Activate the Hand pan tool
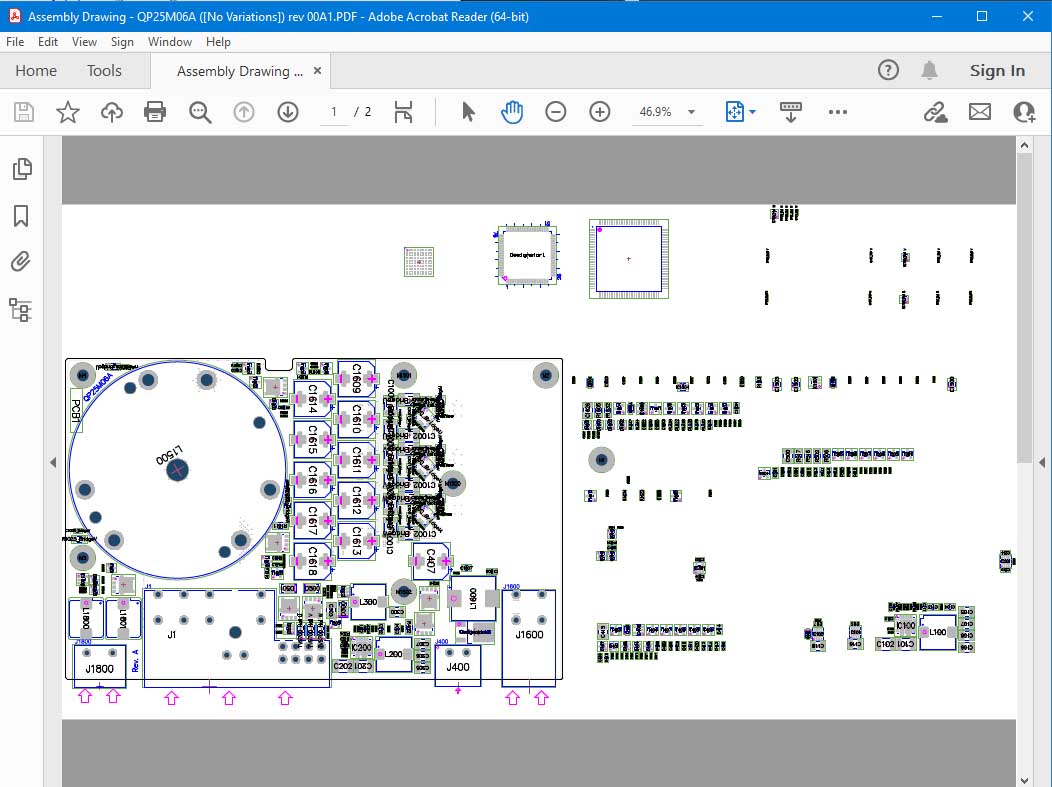Image resolution: width=1052 pixels, height=787 pixels. (512, 112)
